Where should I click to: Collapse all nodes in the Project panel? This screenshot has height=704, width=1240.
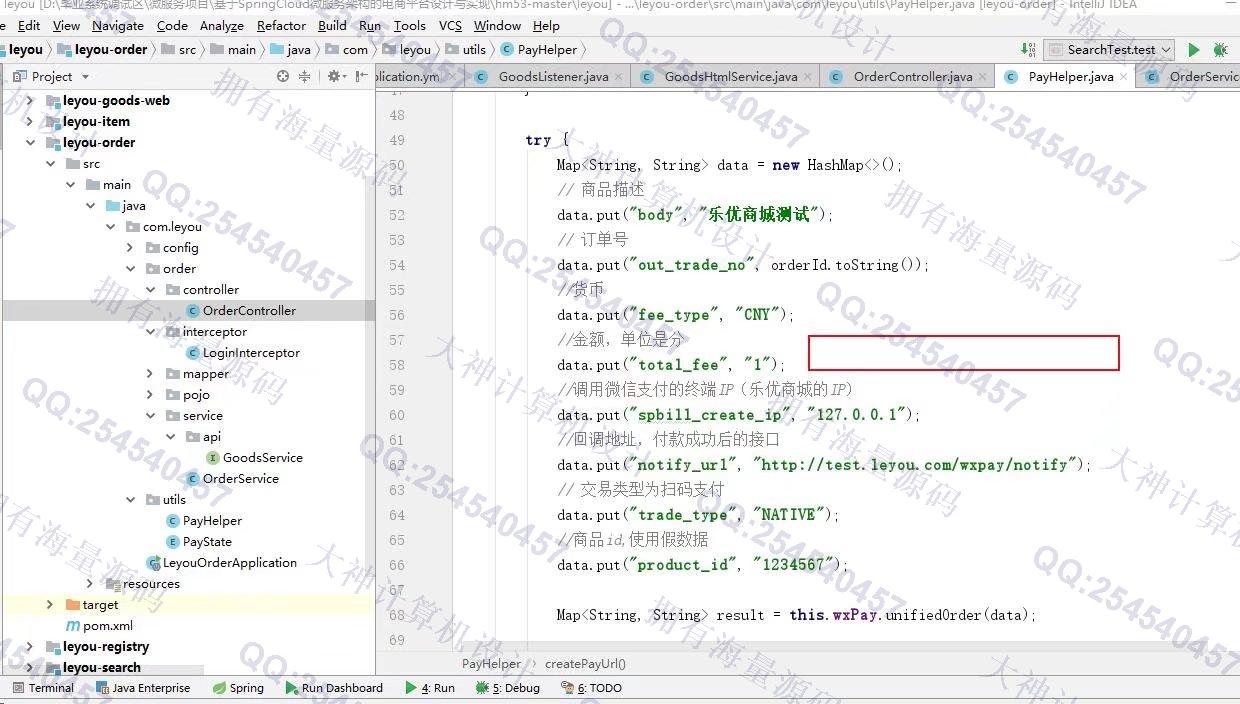point(304,76)
